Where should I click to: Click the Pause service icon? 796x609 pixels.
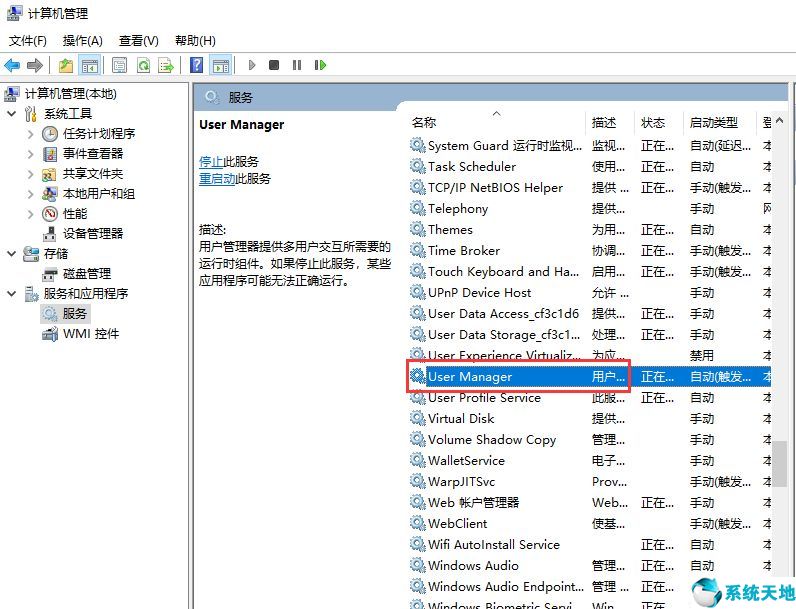tap(297, 65)
